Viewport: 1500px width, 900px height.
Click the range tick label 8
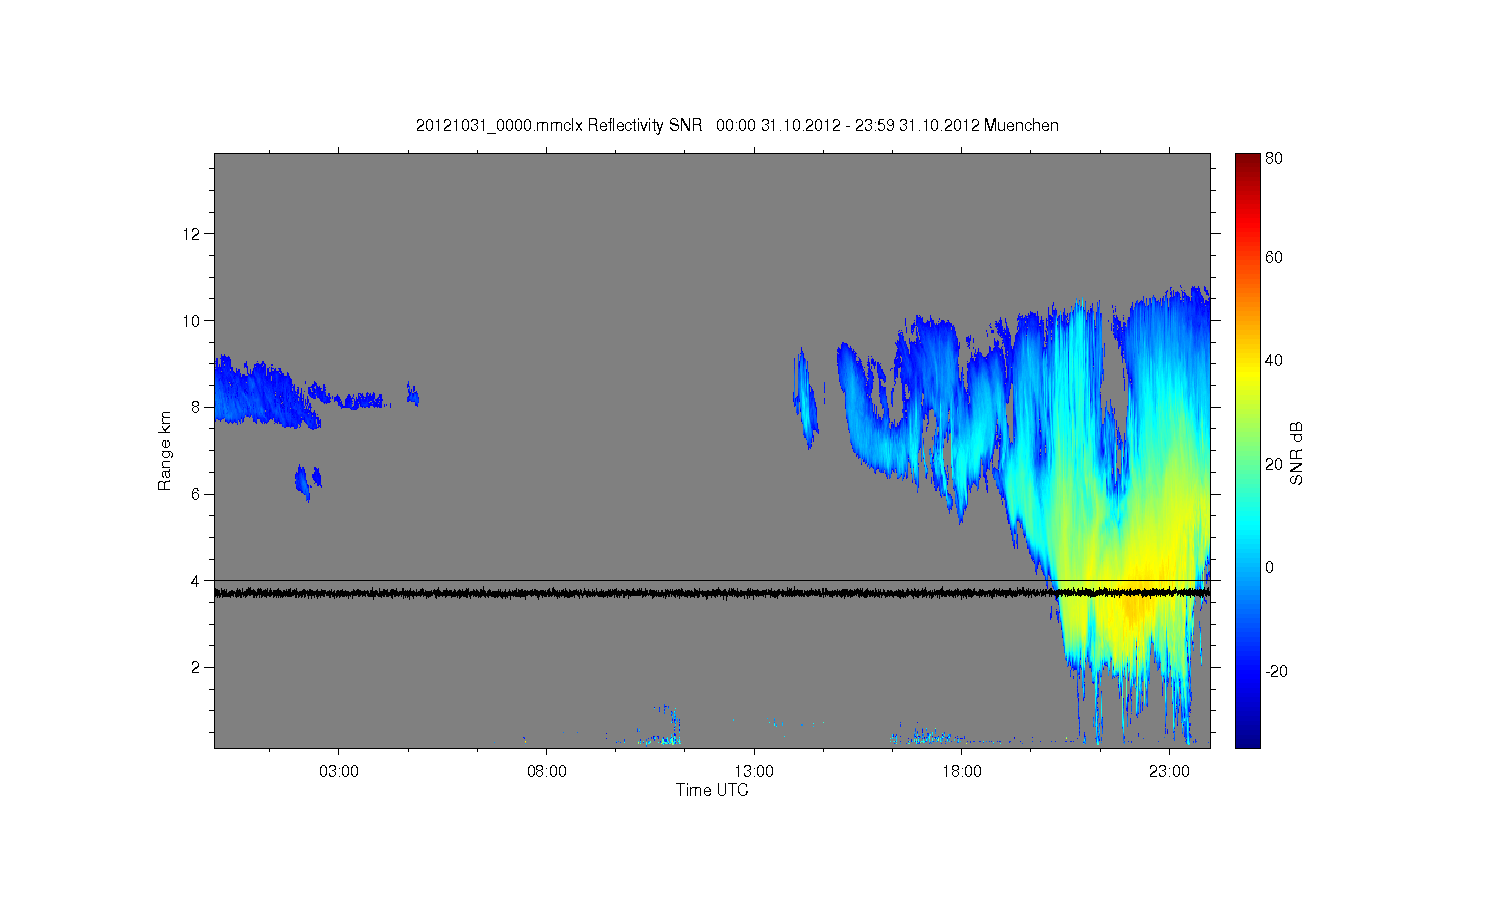[197, 407]
